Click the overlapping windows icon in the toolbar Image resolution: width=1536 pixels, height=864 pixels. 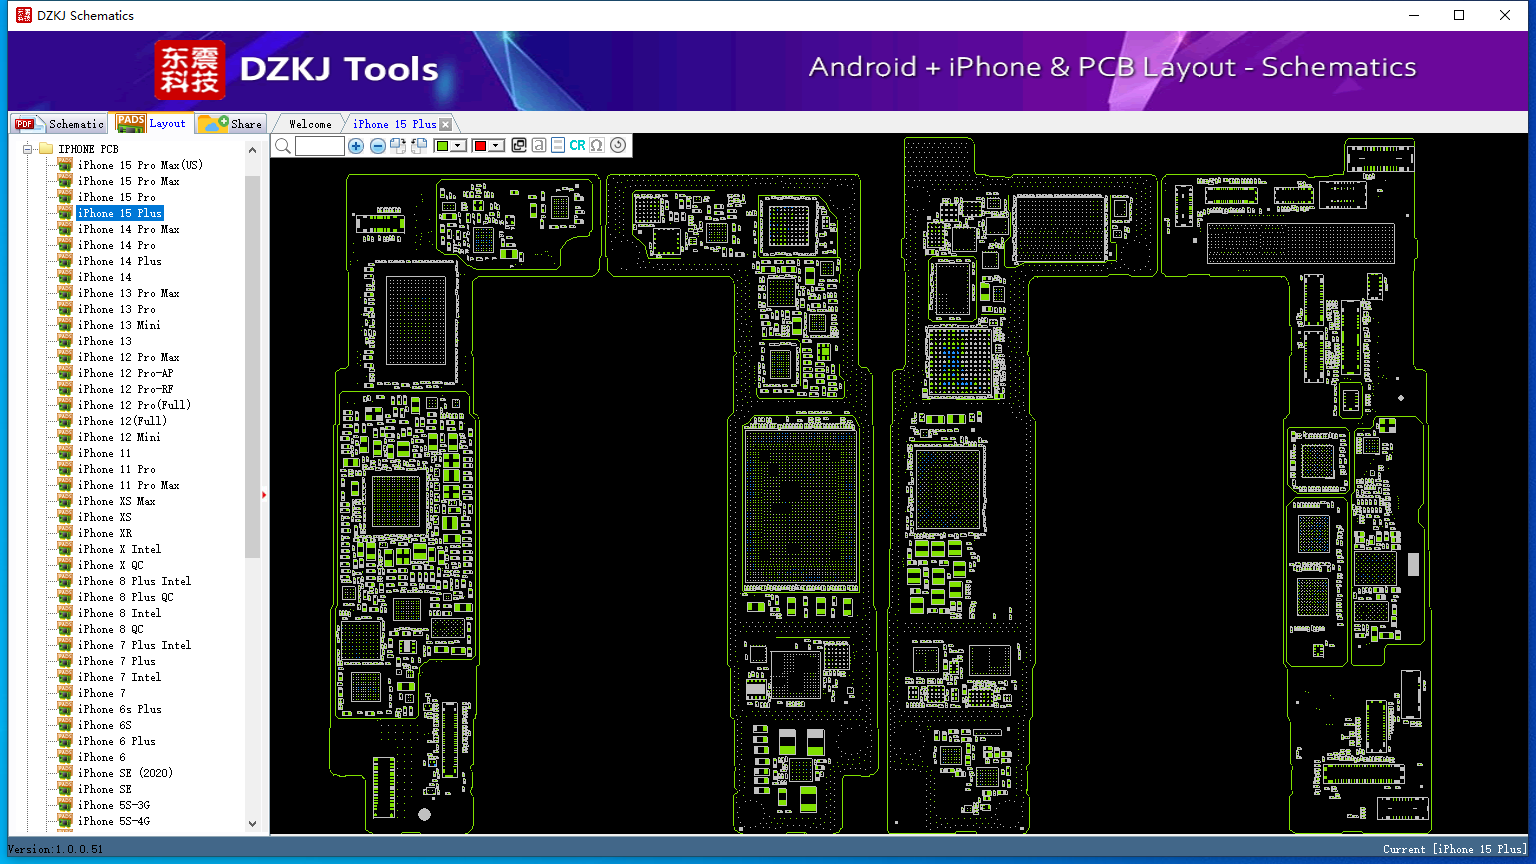point(519,146)
